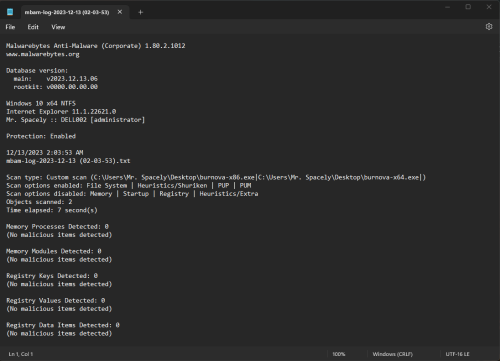Click the mbam-log-2023-12-13 (02-03-53).txt line
Image resolution: width=500 pixels, height=361 pixels.
68,161
